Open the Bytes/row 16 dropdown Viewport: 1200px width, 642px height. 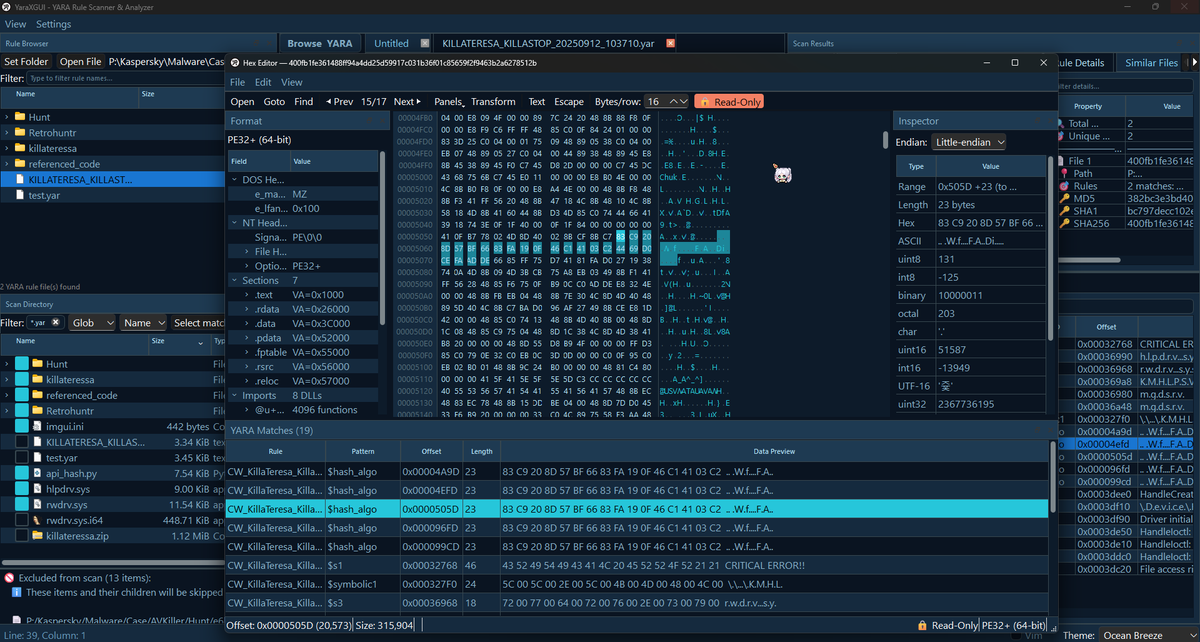click(666, 102)
